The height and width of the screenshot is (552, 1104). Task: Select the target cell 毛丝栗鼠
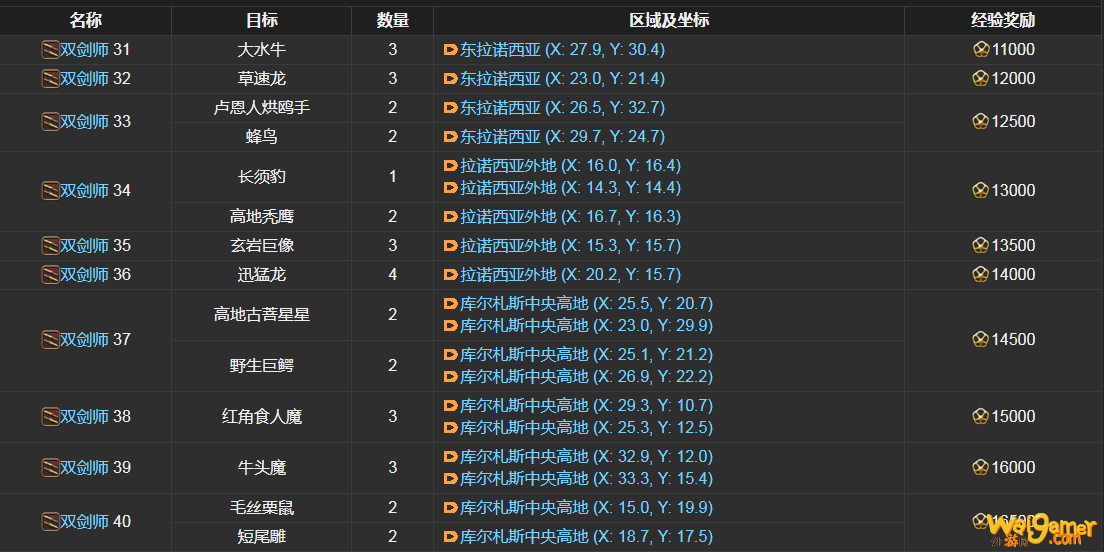click(x=261, y=508)
